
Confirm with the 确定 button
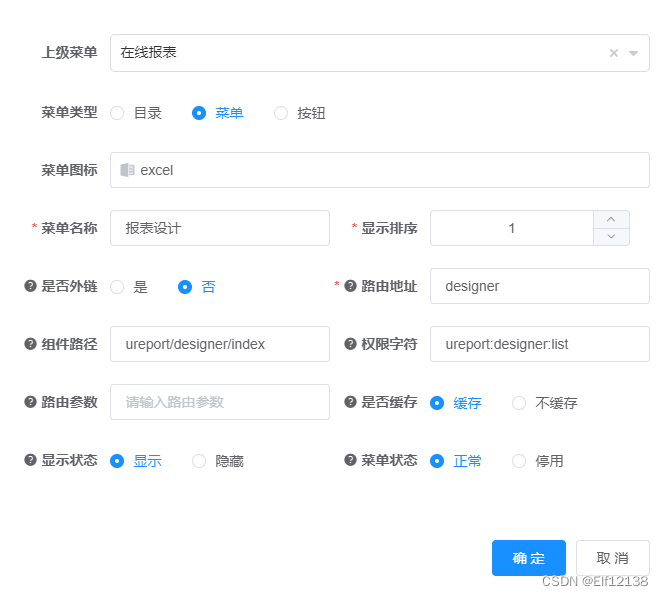(x=529, y=558)
